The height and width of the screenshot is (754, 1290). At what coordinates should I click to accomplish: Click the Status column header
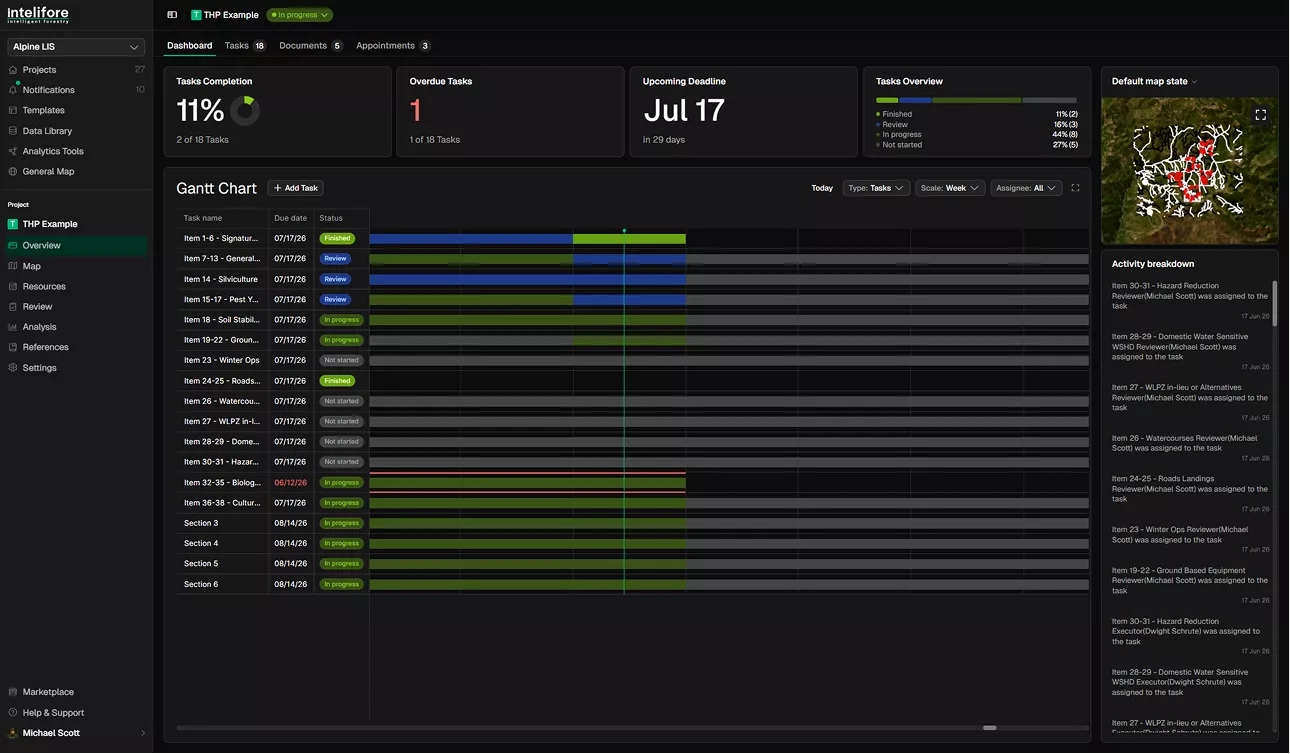[331, 218]
